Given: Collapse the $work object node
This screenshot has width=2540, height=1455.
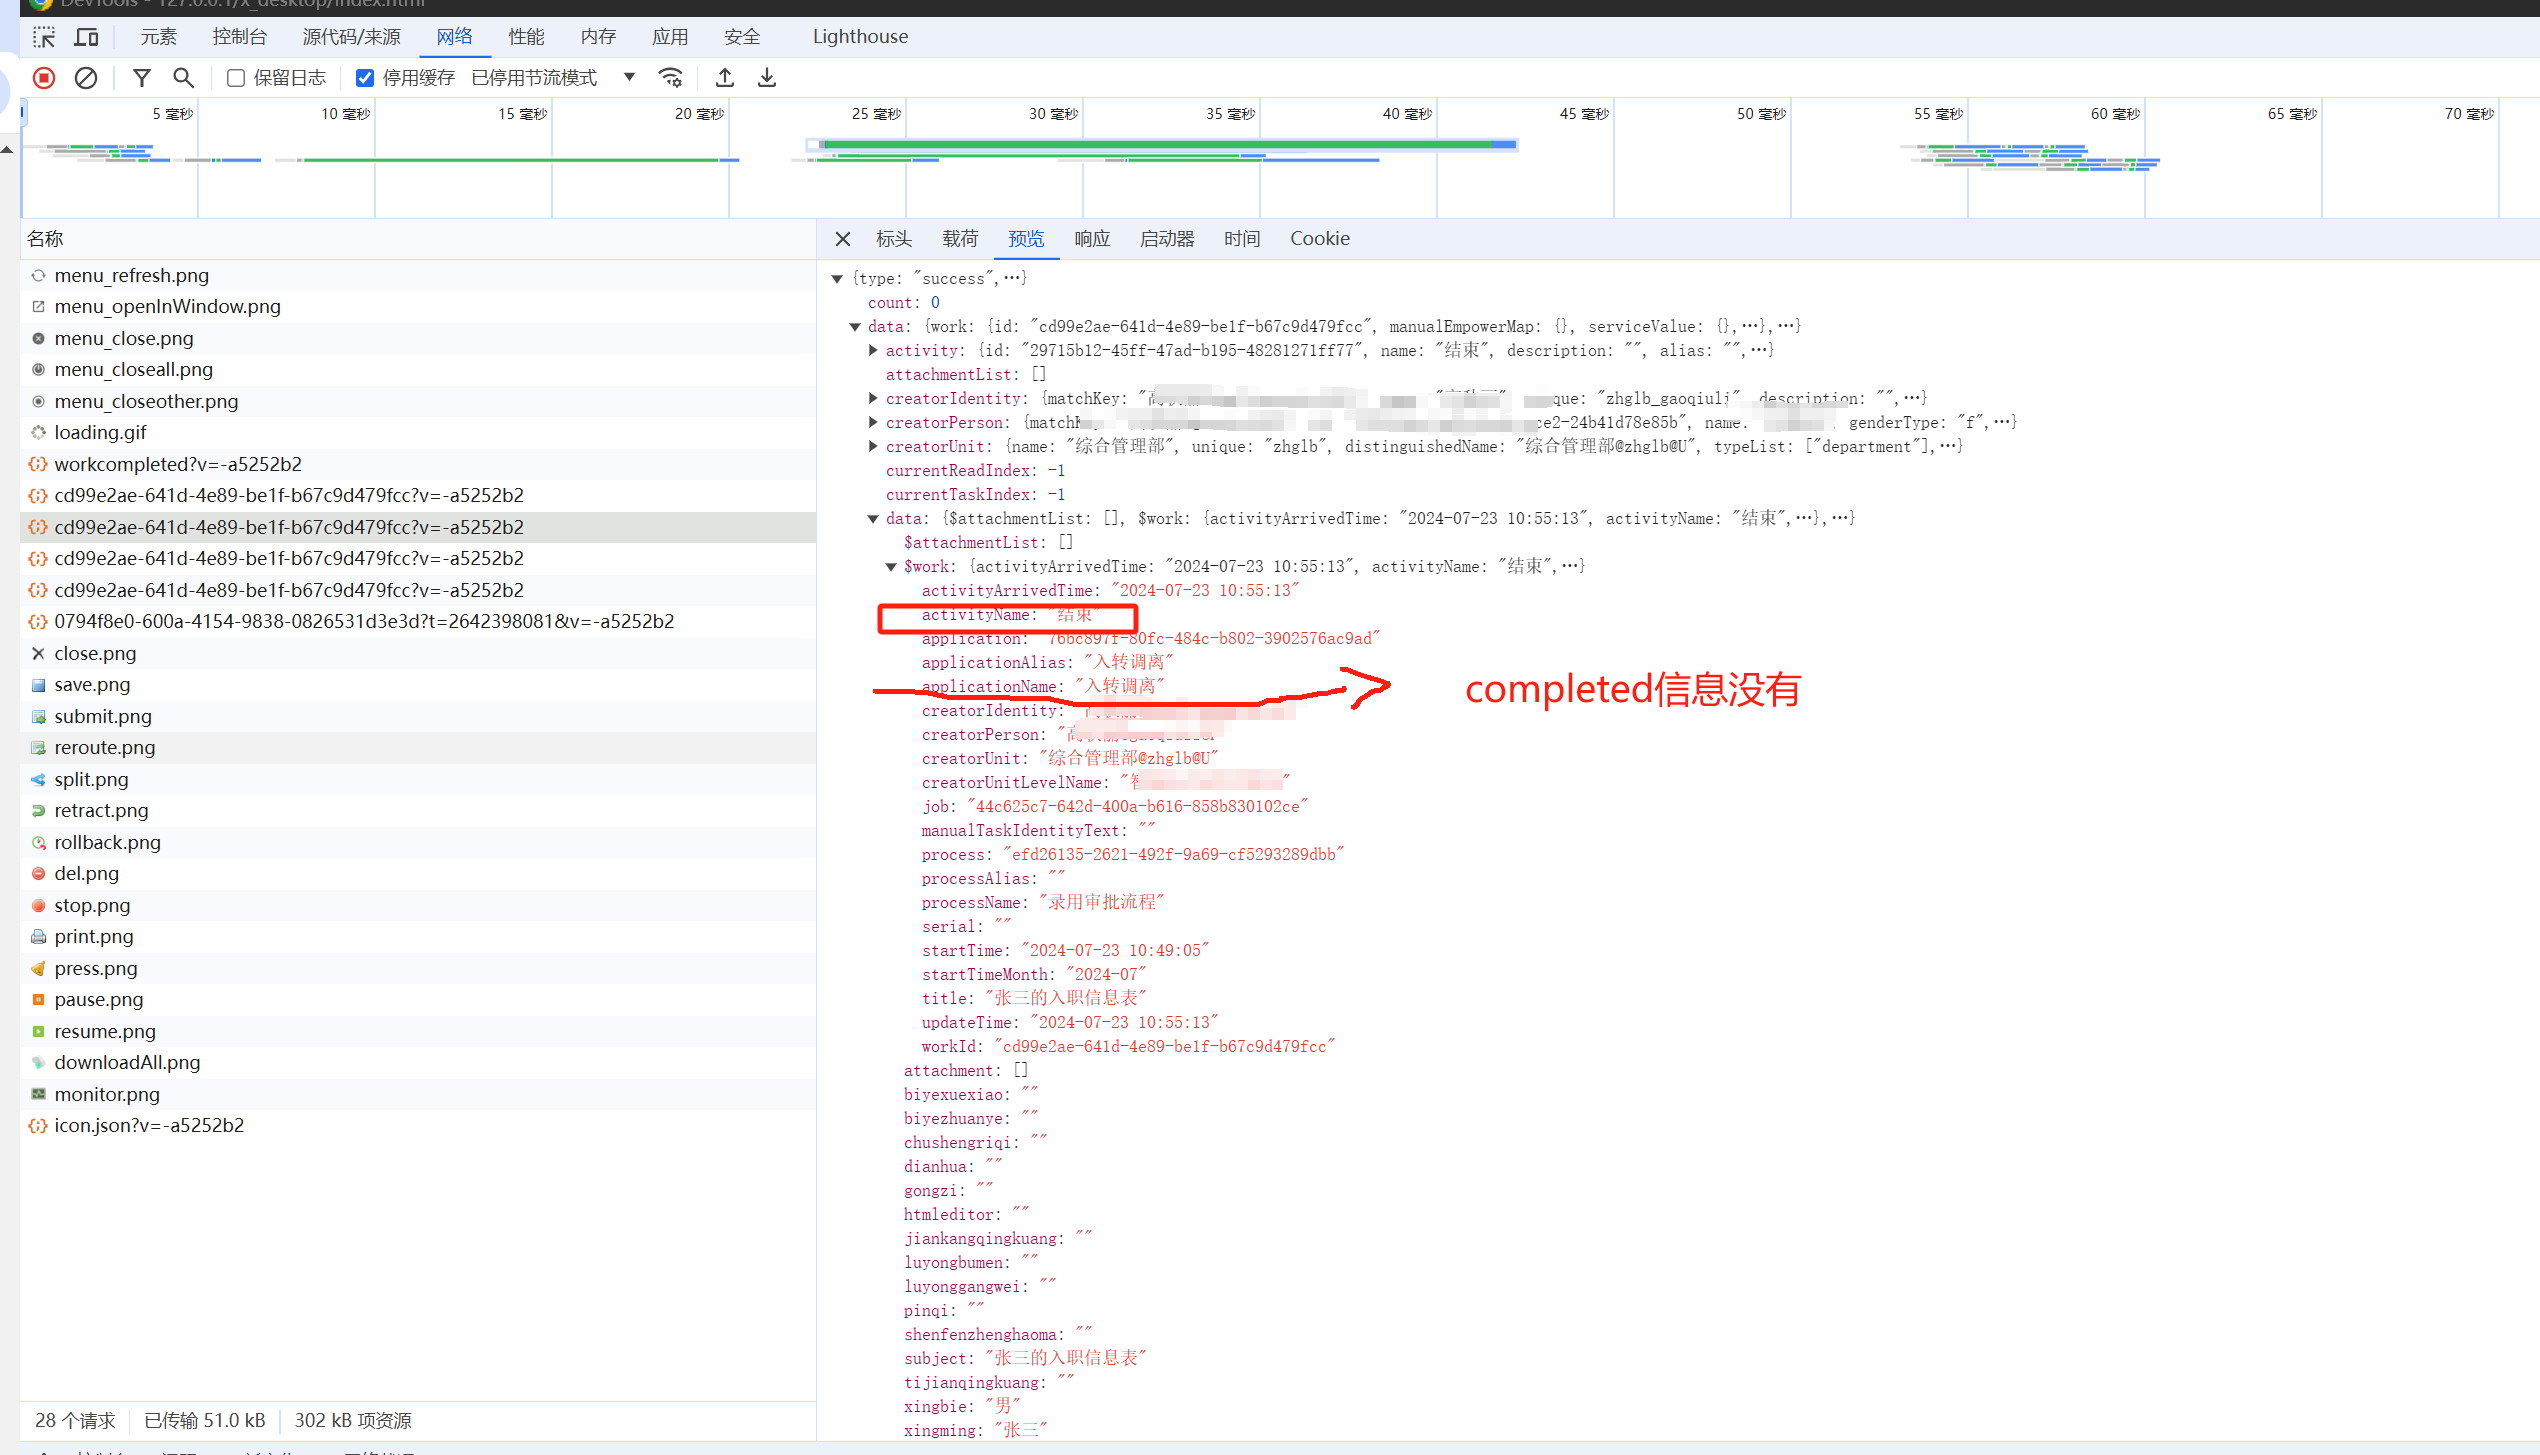Looking at the screenshot, I should tap(891, 566).
